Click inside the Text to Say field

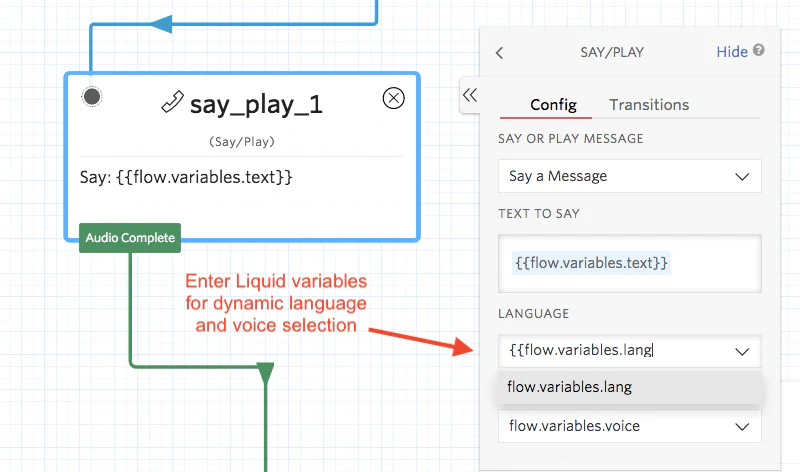[x=630, y=263]
